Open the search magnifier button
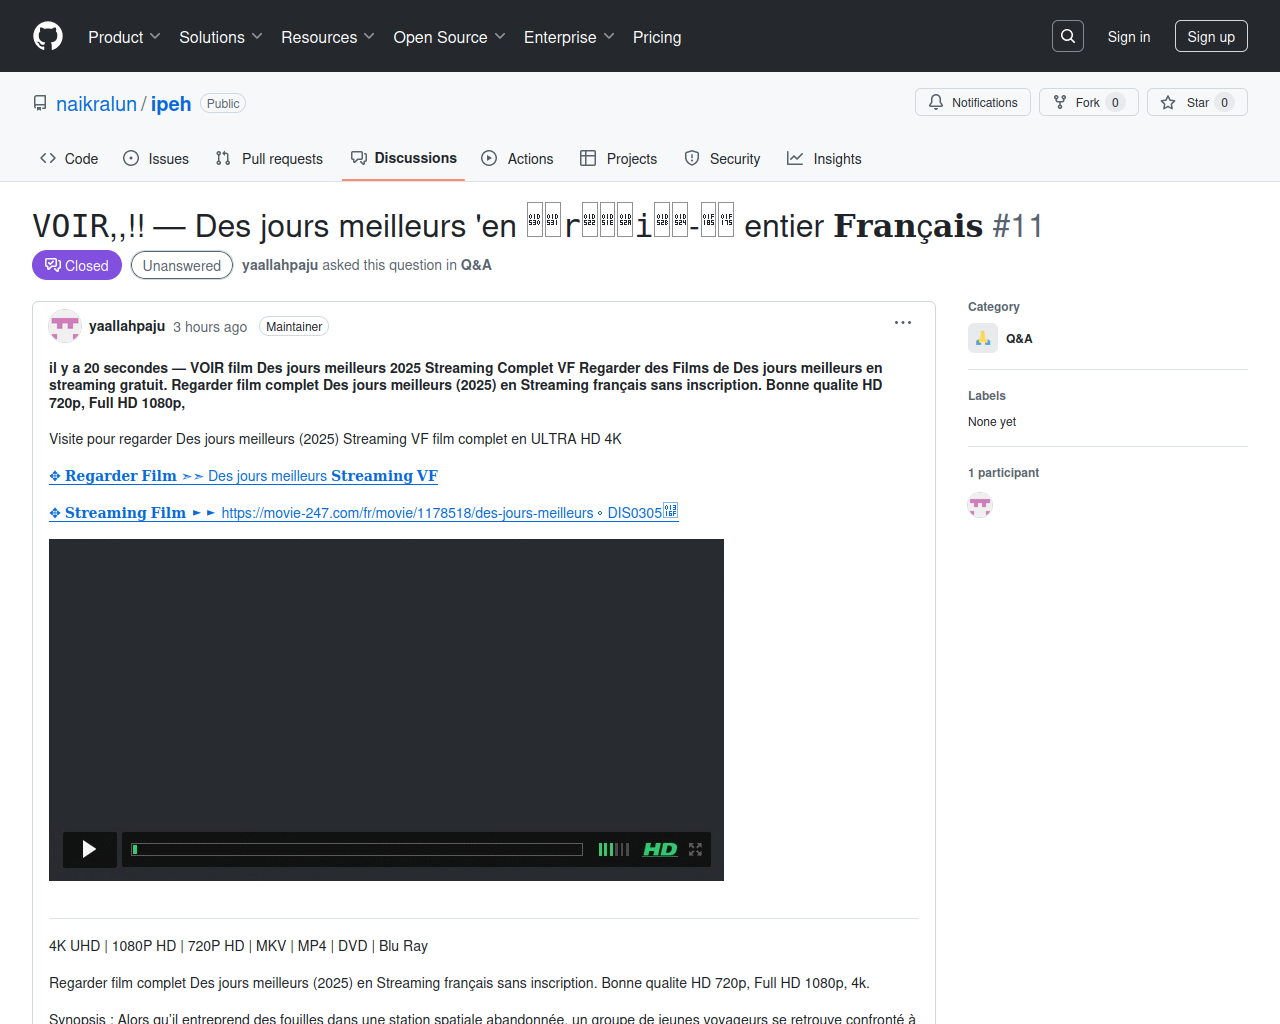The width and height of the screenshot is (1280, 1024). (1068, 36)
